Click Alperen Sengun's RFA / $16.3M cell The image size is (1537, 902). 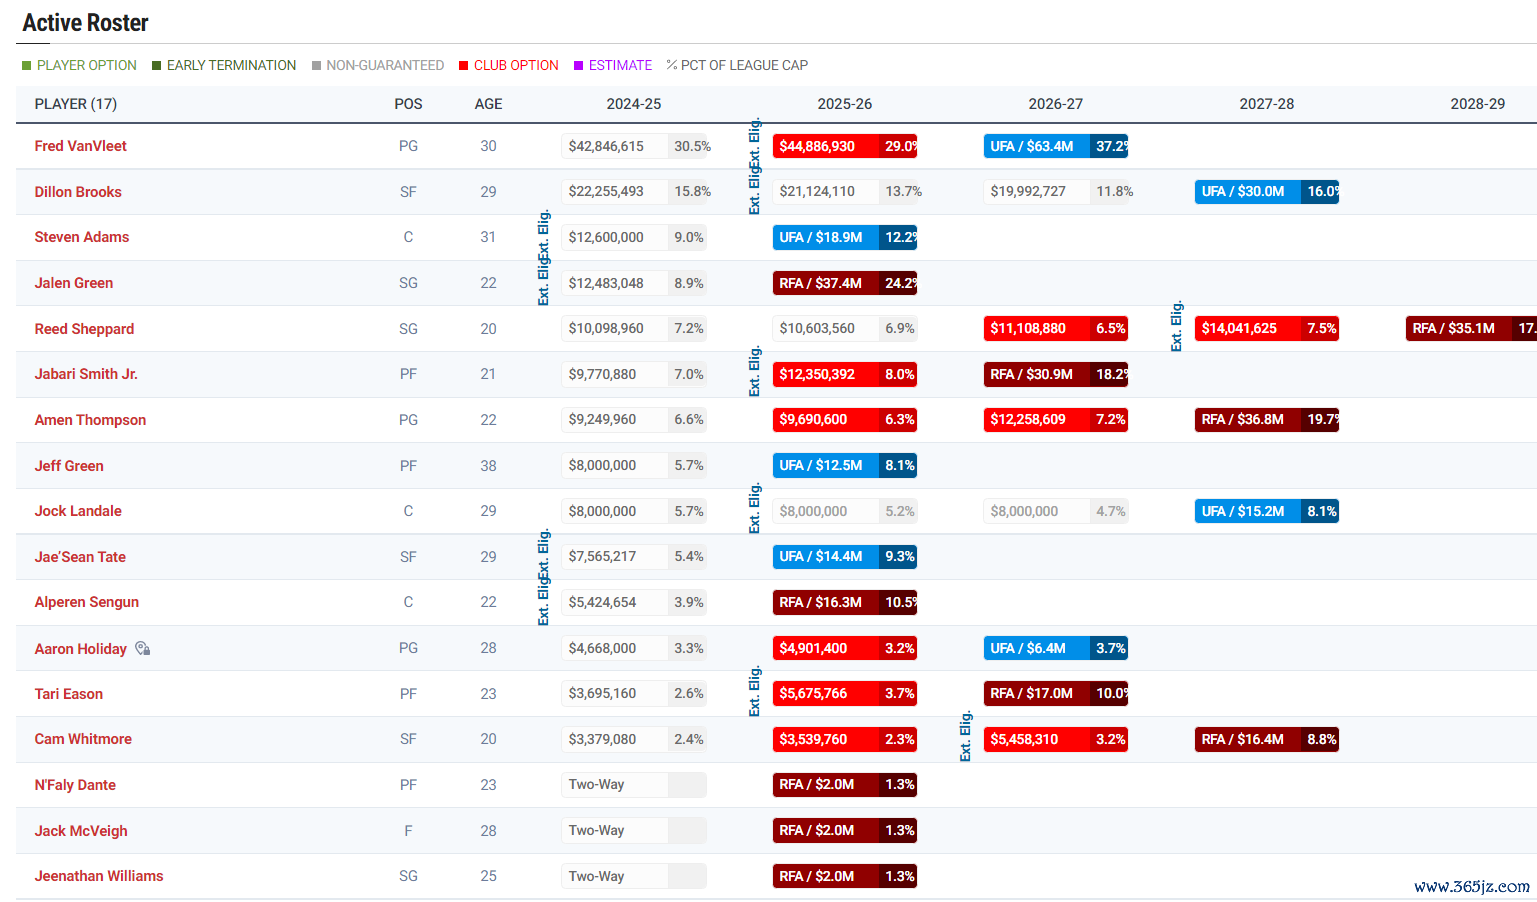click(x=845, y=602)
